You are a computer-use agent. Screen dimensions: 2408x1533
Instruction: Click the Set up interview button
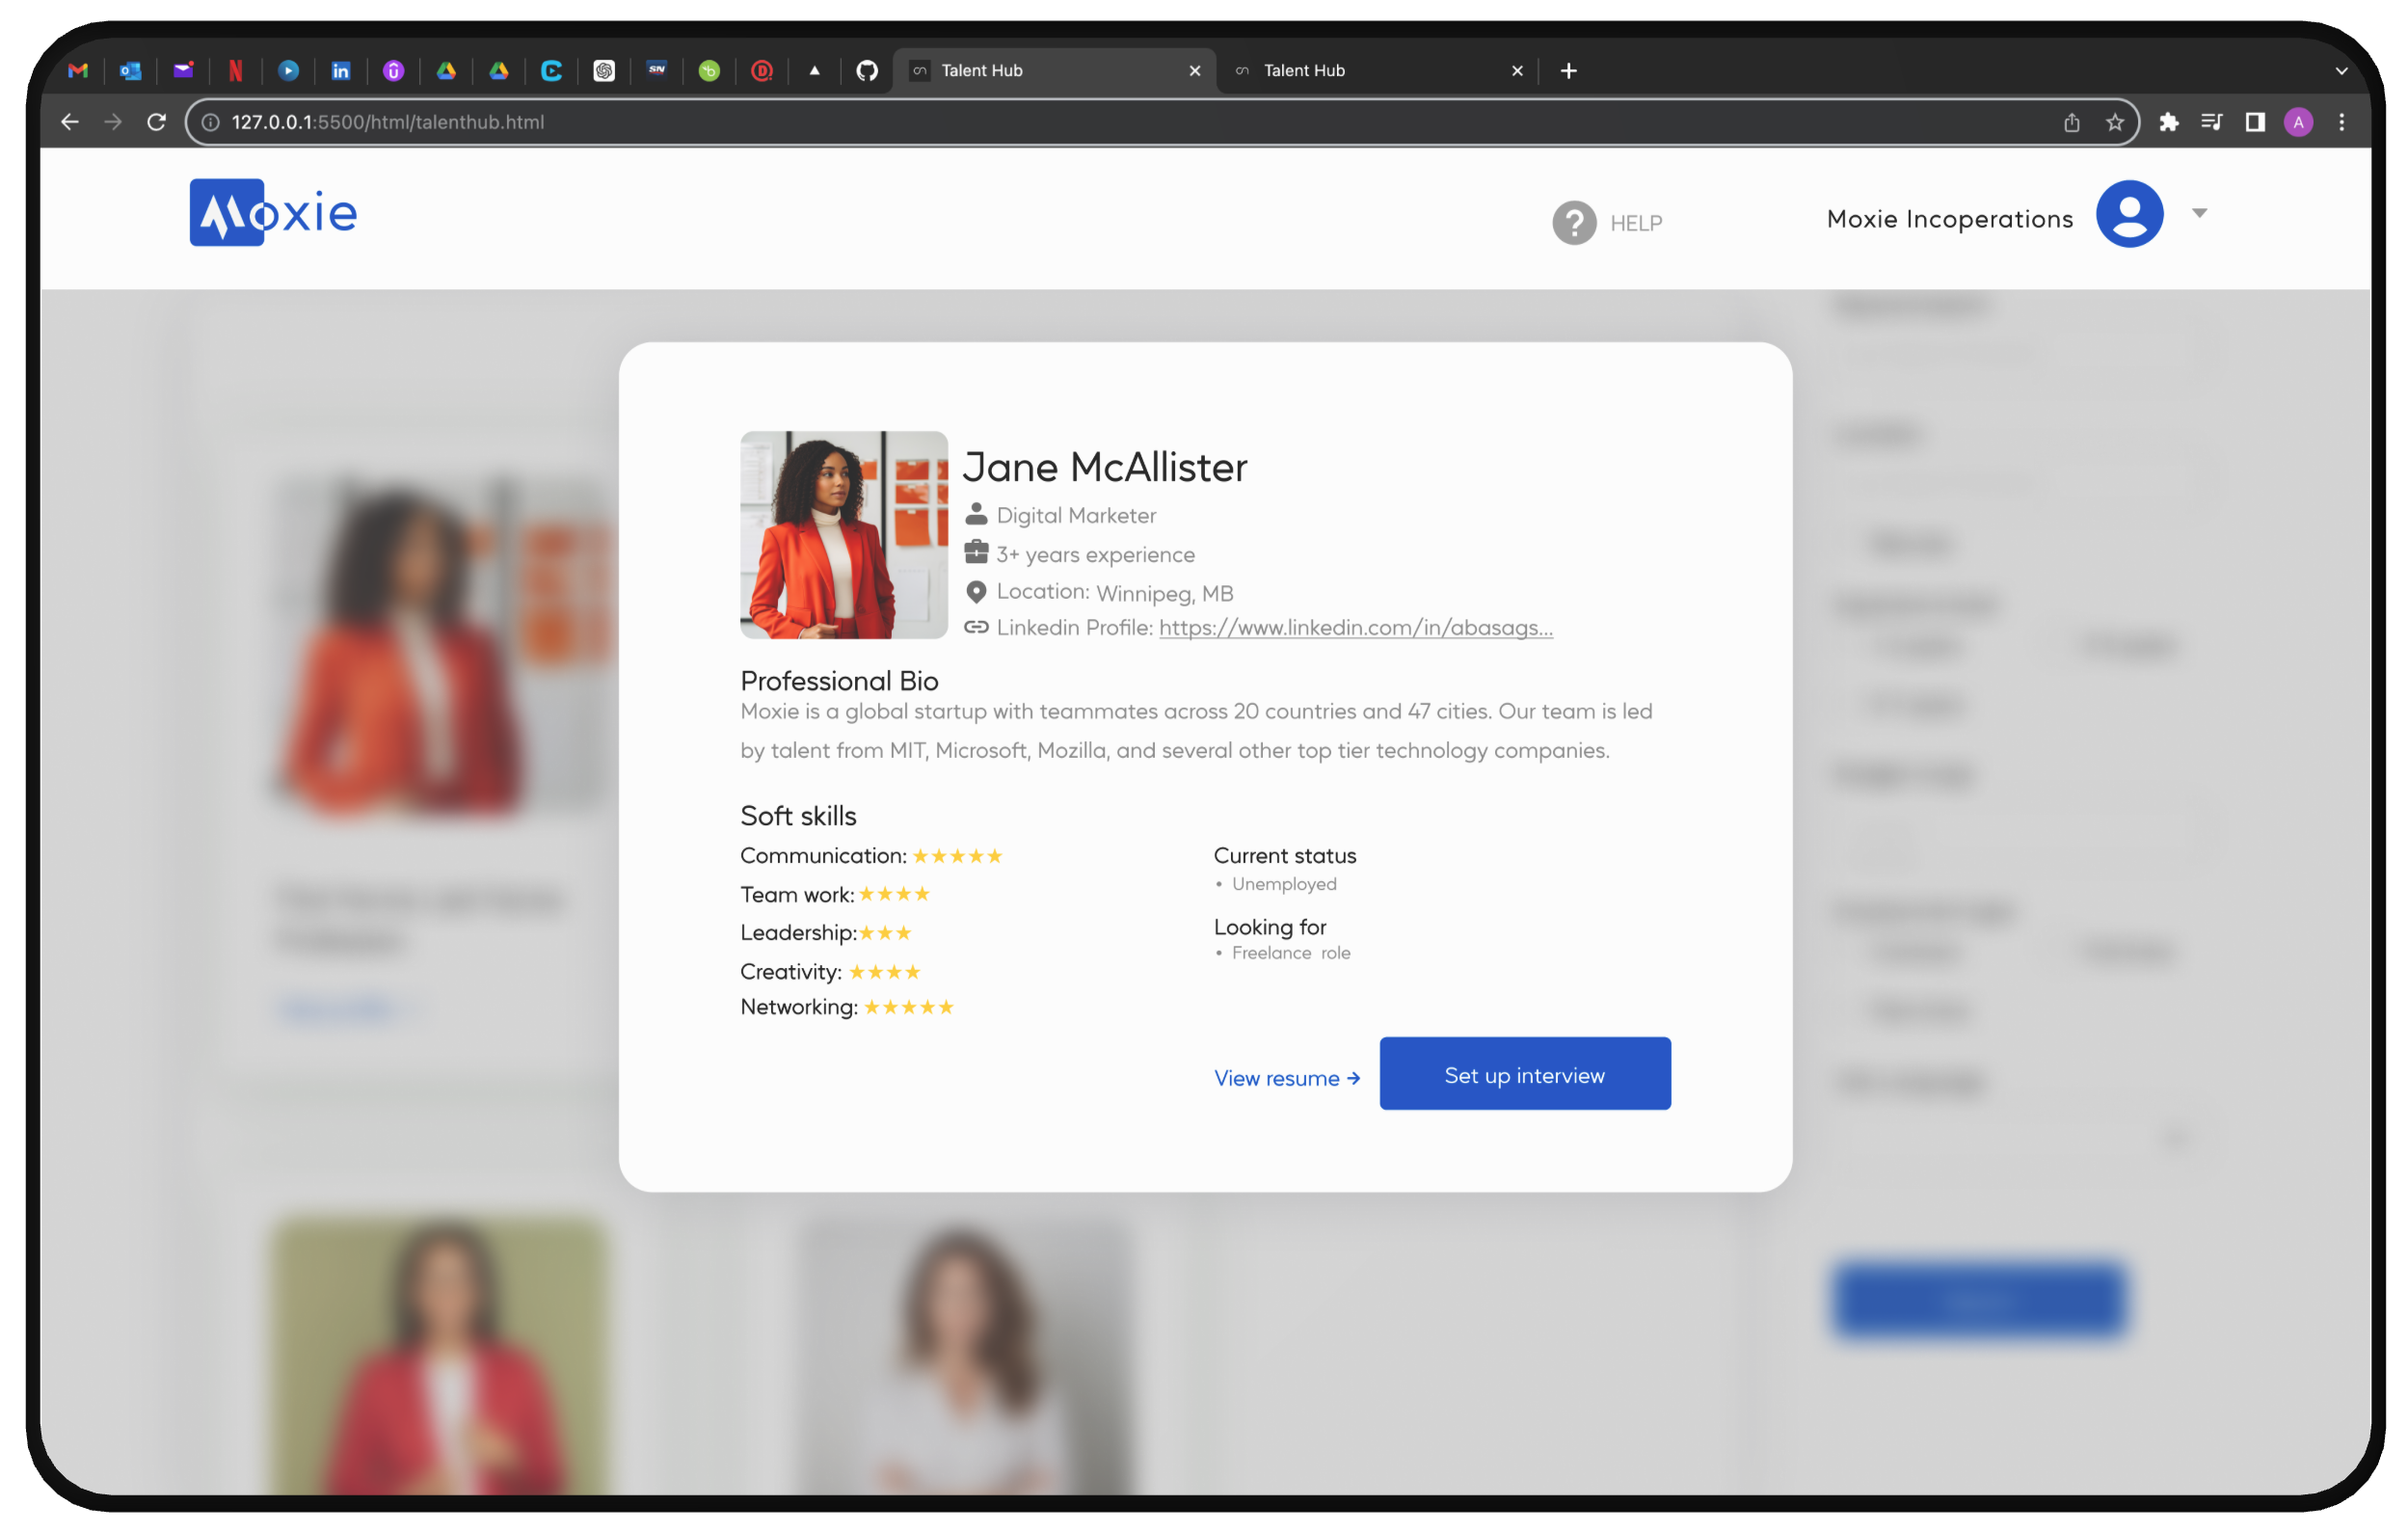(1524, 1074)
